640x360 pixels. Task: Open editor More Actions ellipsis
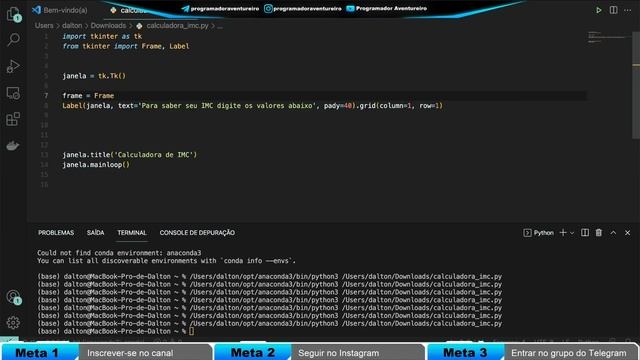pyautogui.click(x=628, y=10)
